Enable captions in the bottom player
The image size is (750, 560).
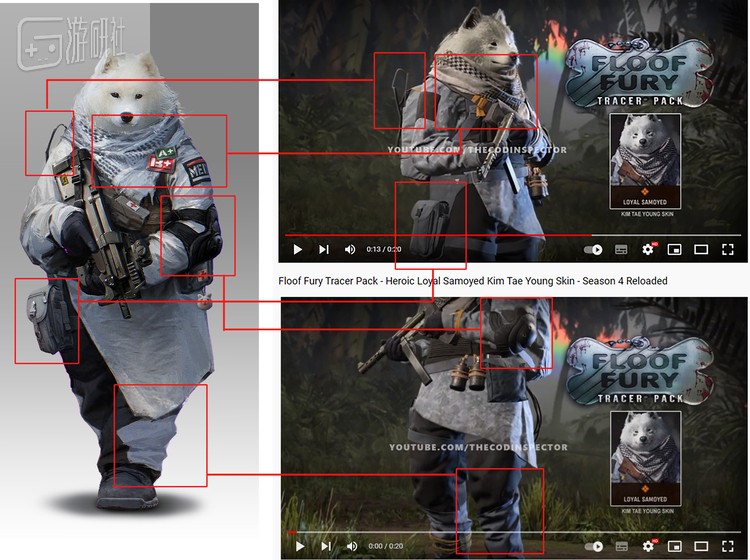620,546
